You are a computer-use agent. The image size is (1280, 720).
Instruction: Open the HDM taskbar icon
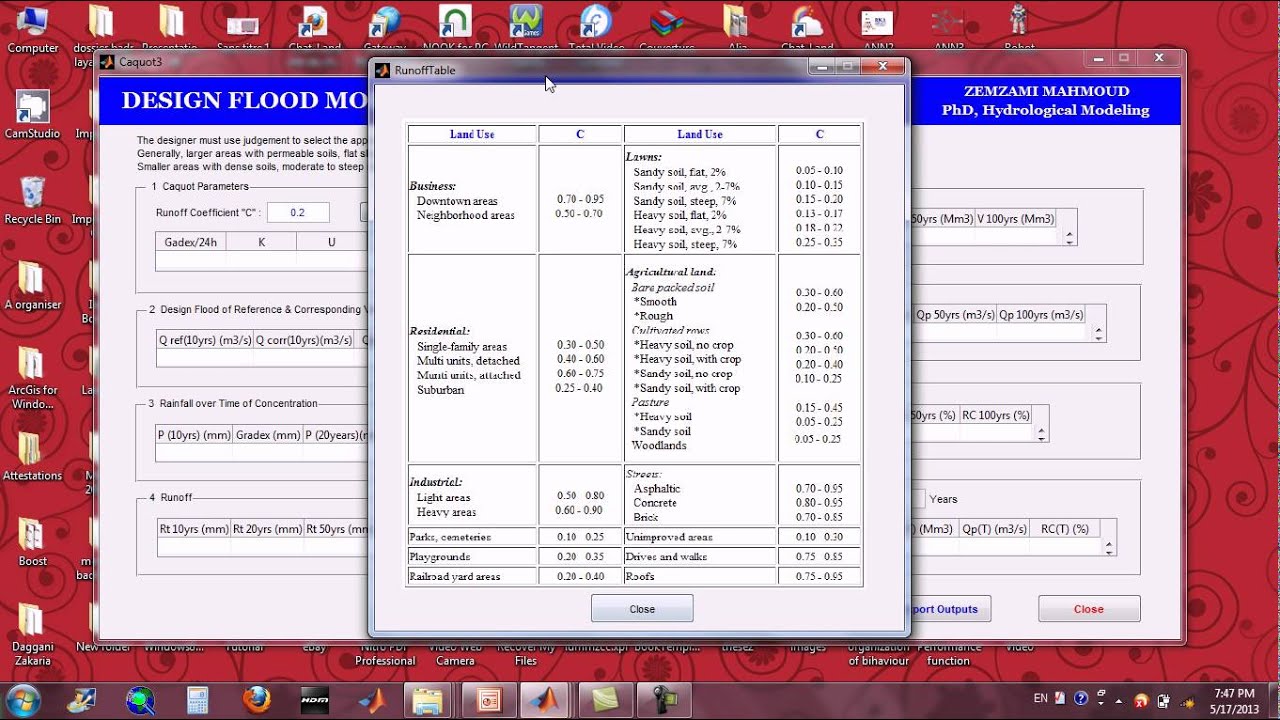[315, 699]
